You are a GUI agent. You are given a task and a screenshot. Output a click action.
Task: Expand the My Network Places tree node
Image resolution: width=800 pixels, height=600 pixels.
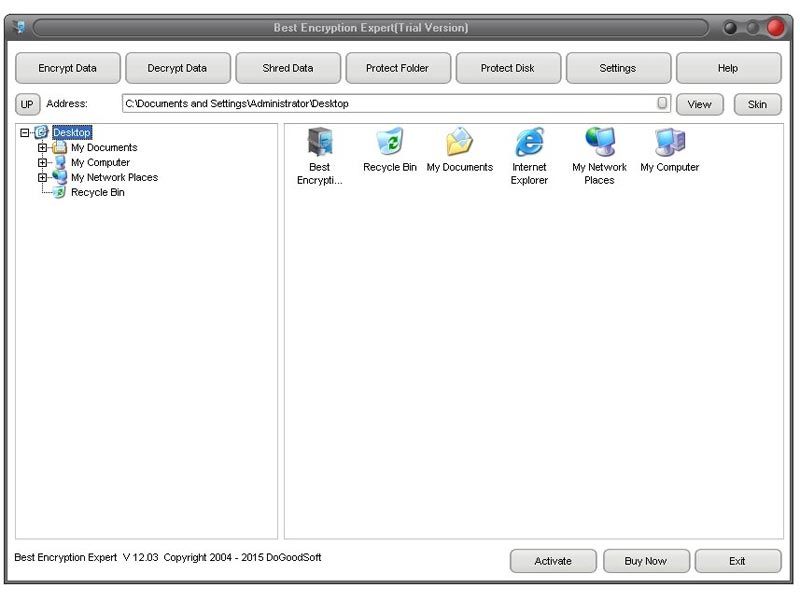[x=42, y=177]
